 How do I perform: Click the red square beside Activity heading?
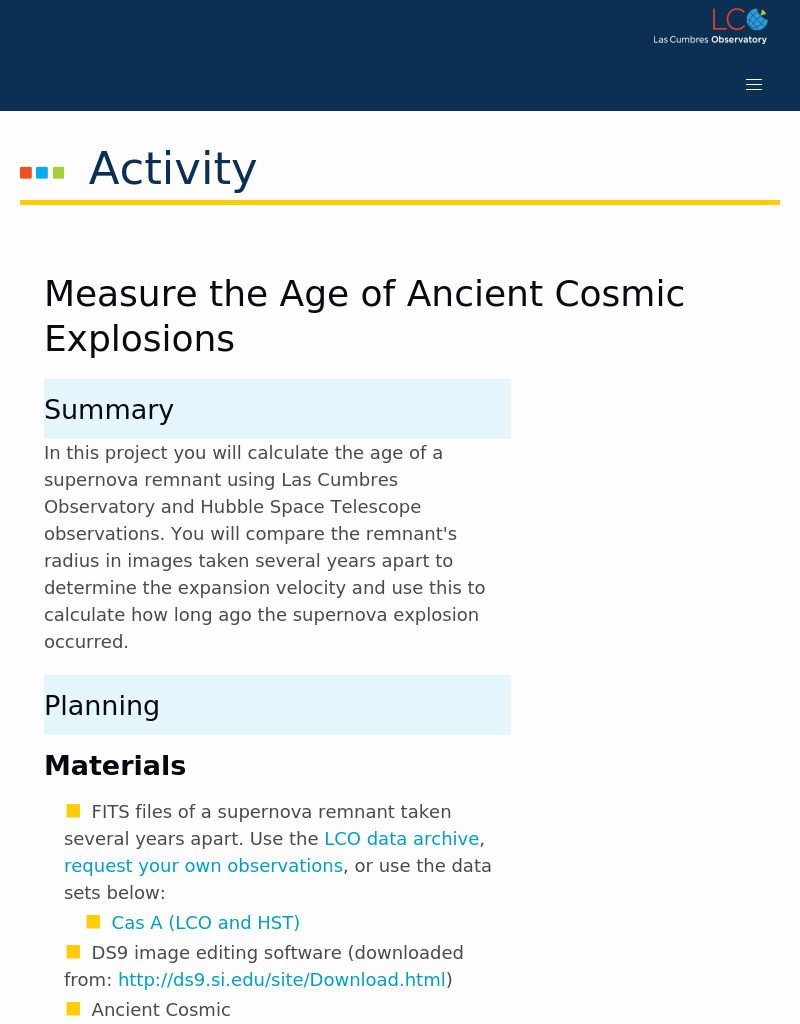[24, 172]
